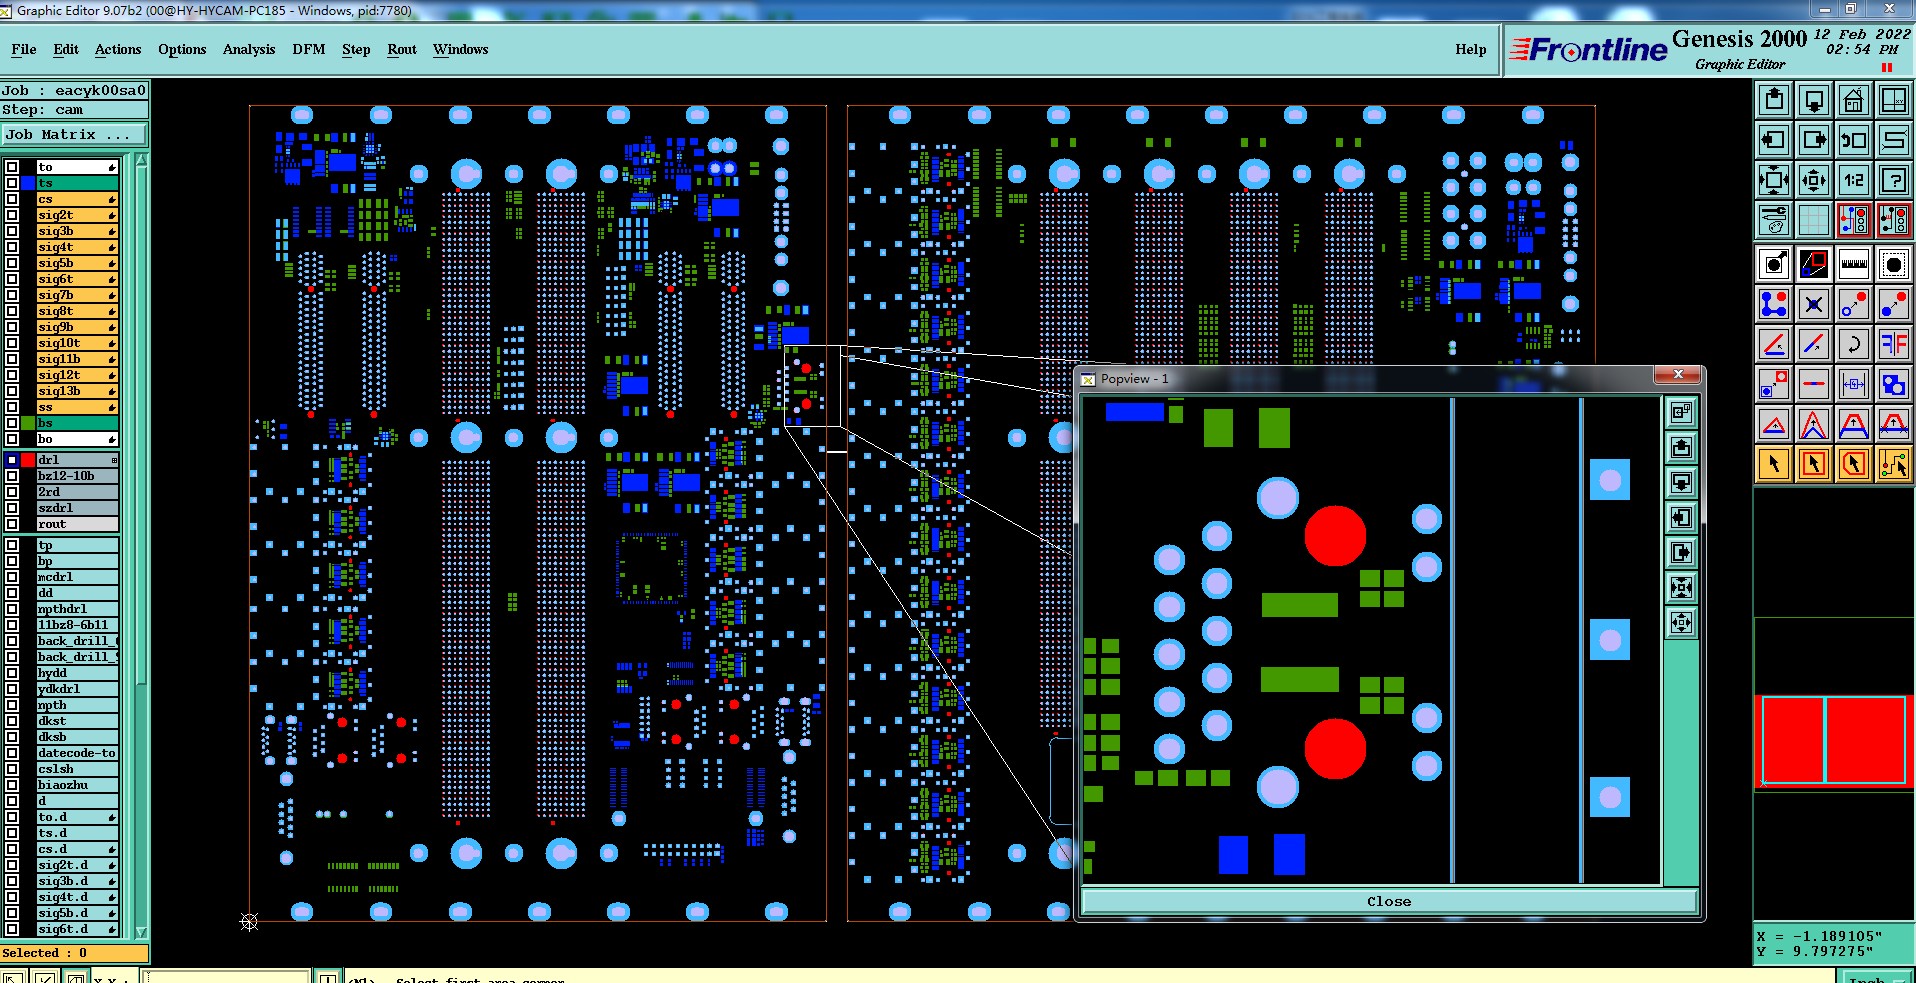This screenshot has height=983, width=1916.
Task: Click pan up icon in Popview window
Action: pyautogui.click(x=1682, y=447)
